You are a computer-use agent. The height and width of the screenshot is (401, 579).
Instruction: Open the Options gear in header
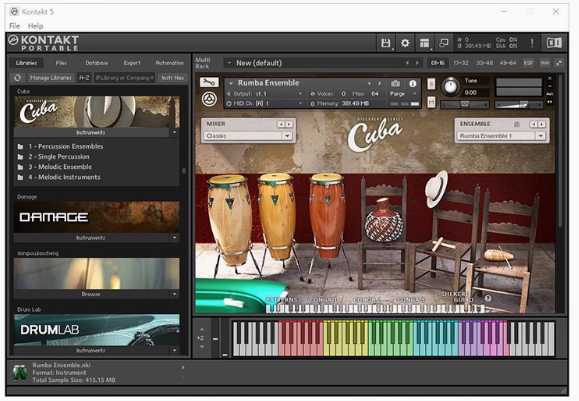(405, 43)
